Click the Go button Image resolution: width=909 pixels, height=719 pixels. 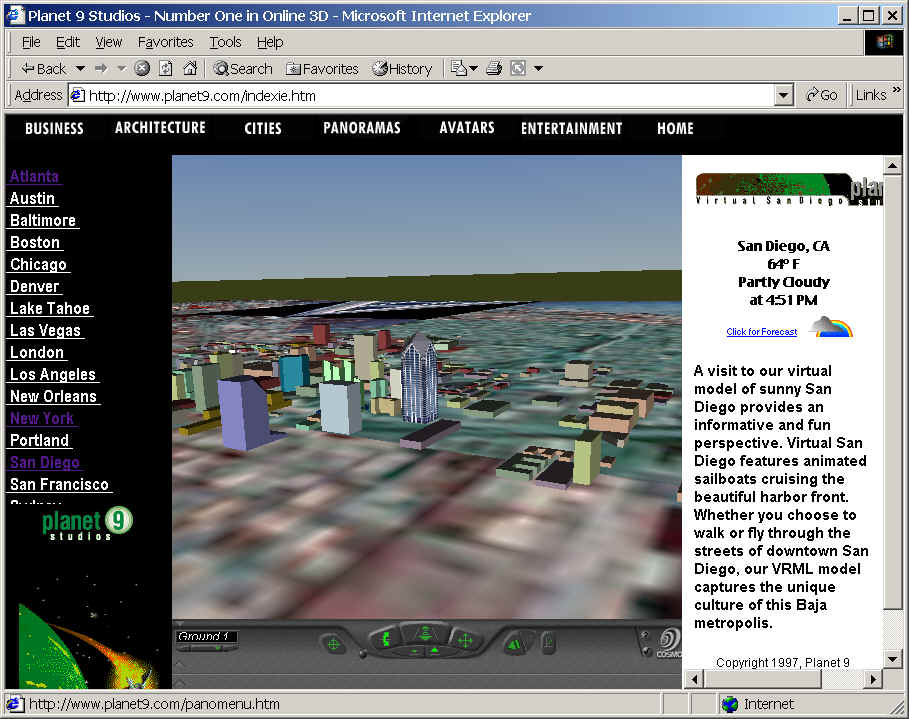(x=822, y=95)
